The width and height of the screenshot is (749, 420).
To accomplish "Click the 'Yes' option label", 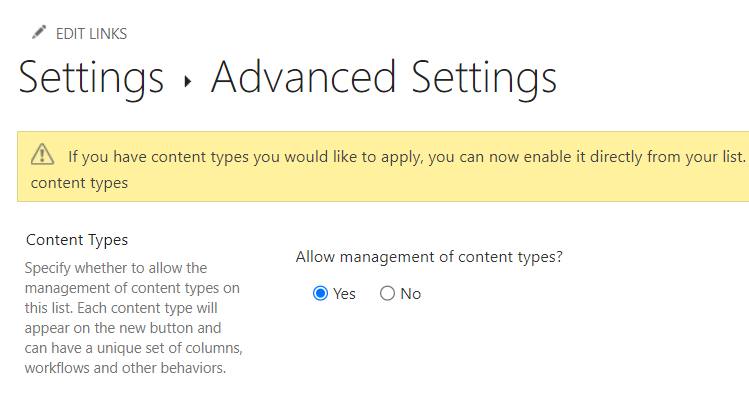I will pyautogui.click(x=344, y=294).
